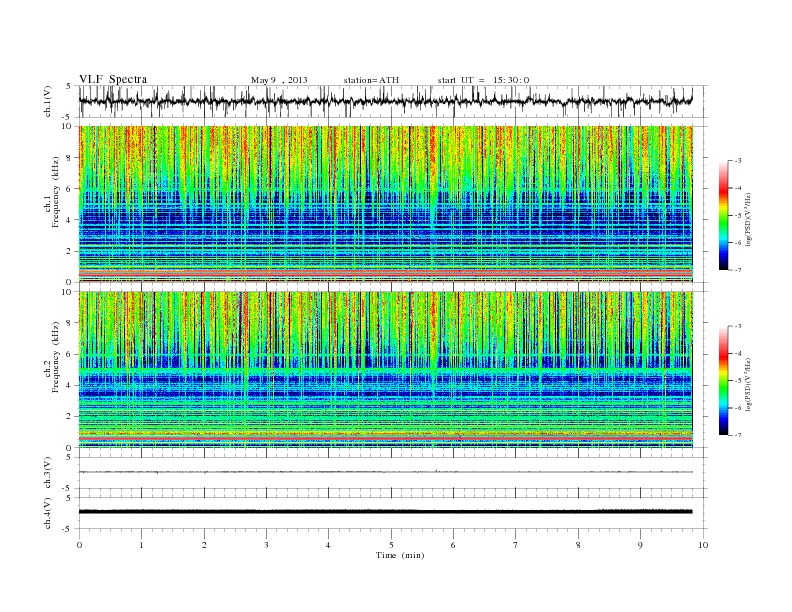Viewport: 792px width, 612px height.
Task: Click the ch.1 PSD colorbar
Action: point(724,215)
